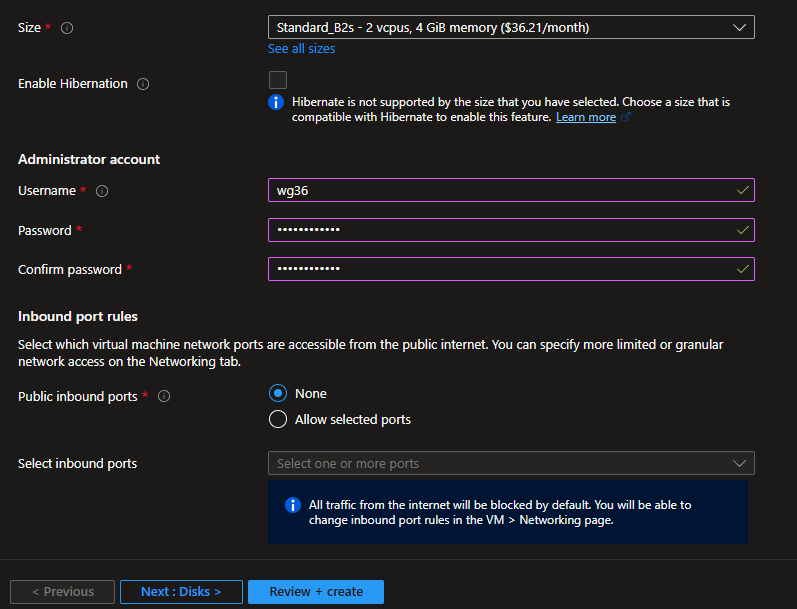Select the None radio button
Image resolution: width=797 pixels, height=609 pixels.
(278, 393)
